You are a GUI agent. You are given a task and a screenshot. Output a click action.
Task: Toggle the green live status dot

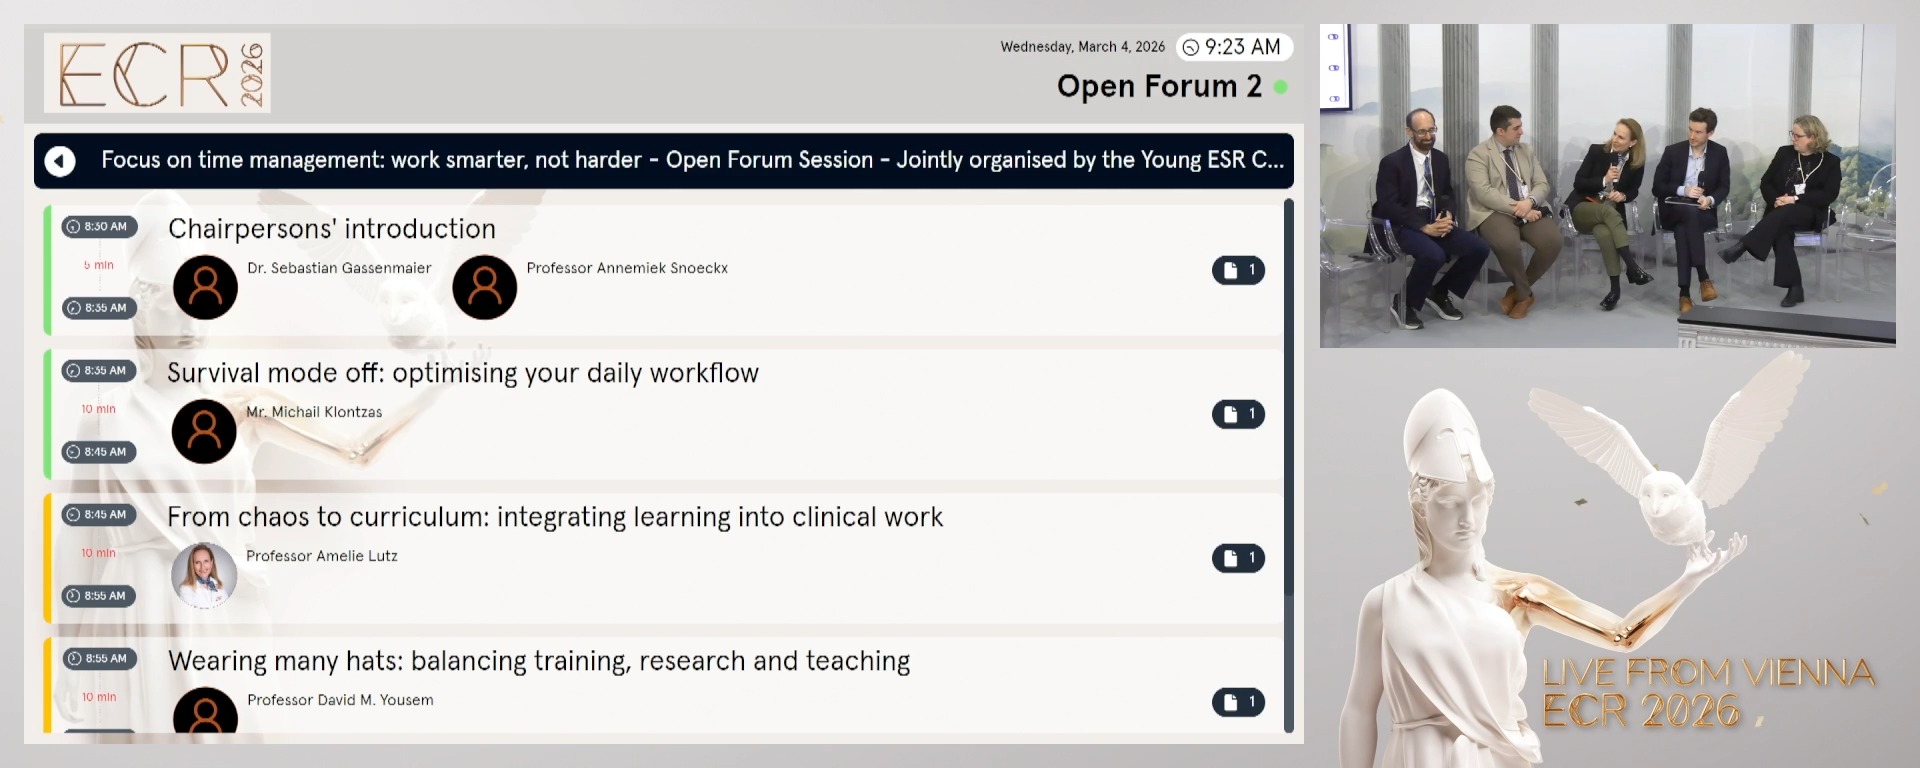point(1283,88)
